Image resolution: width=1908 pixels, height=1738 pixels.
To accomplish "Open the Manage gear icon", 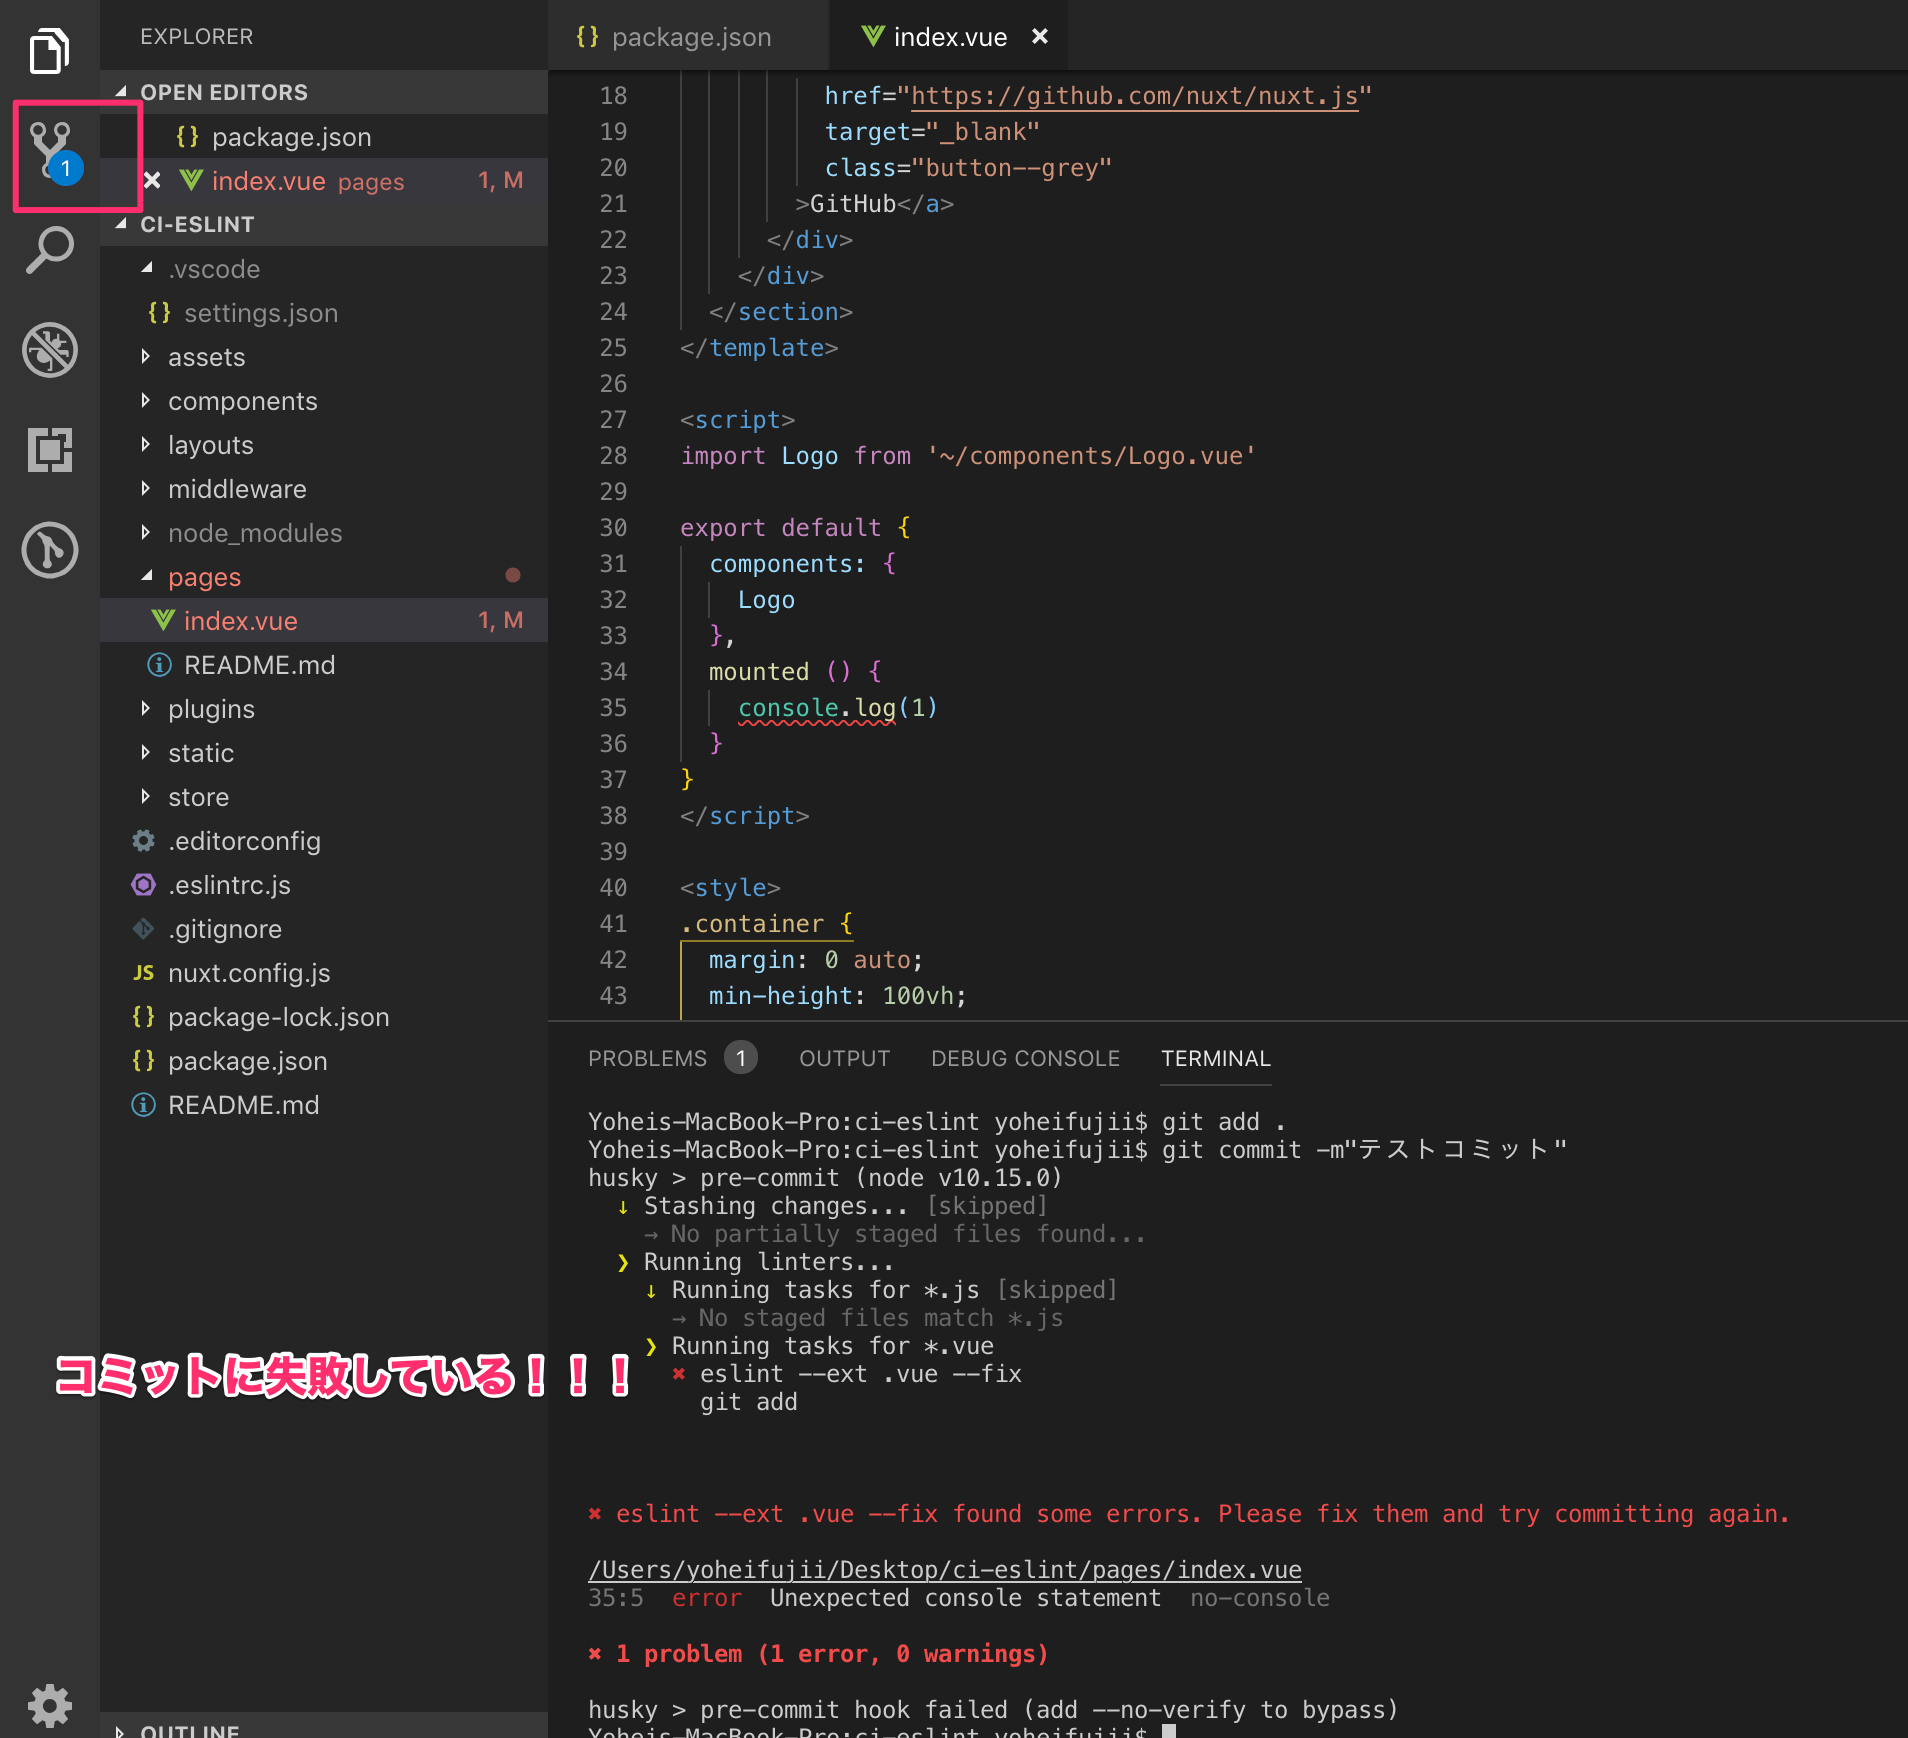I will [49, 1705].
